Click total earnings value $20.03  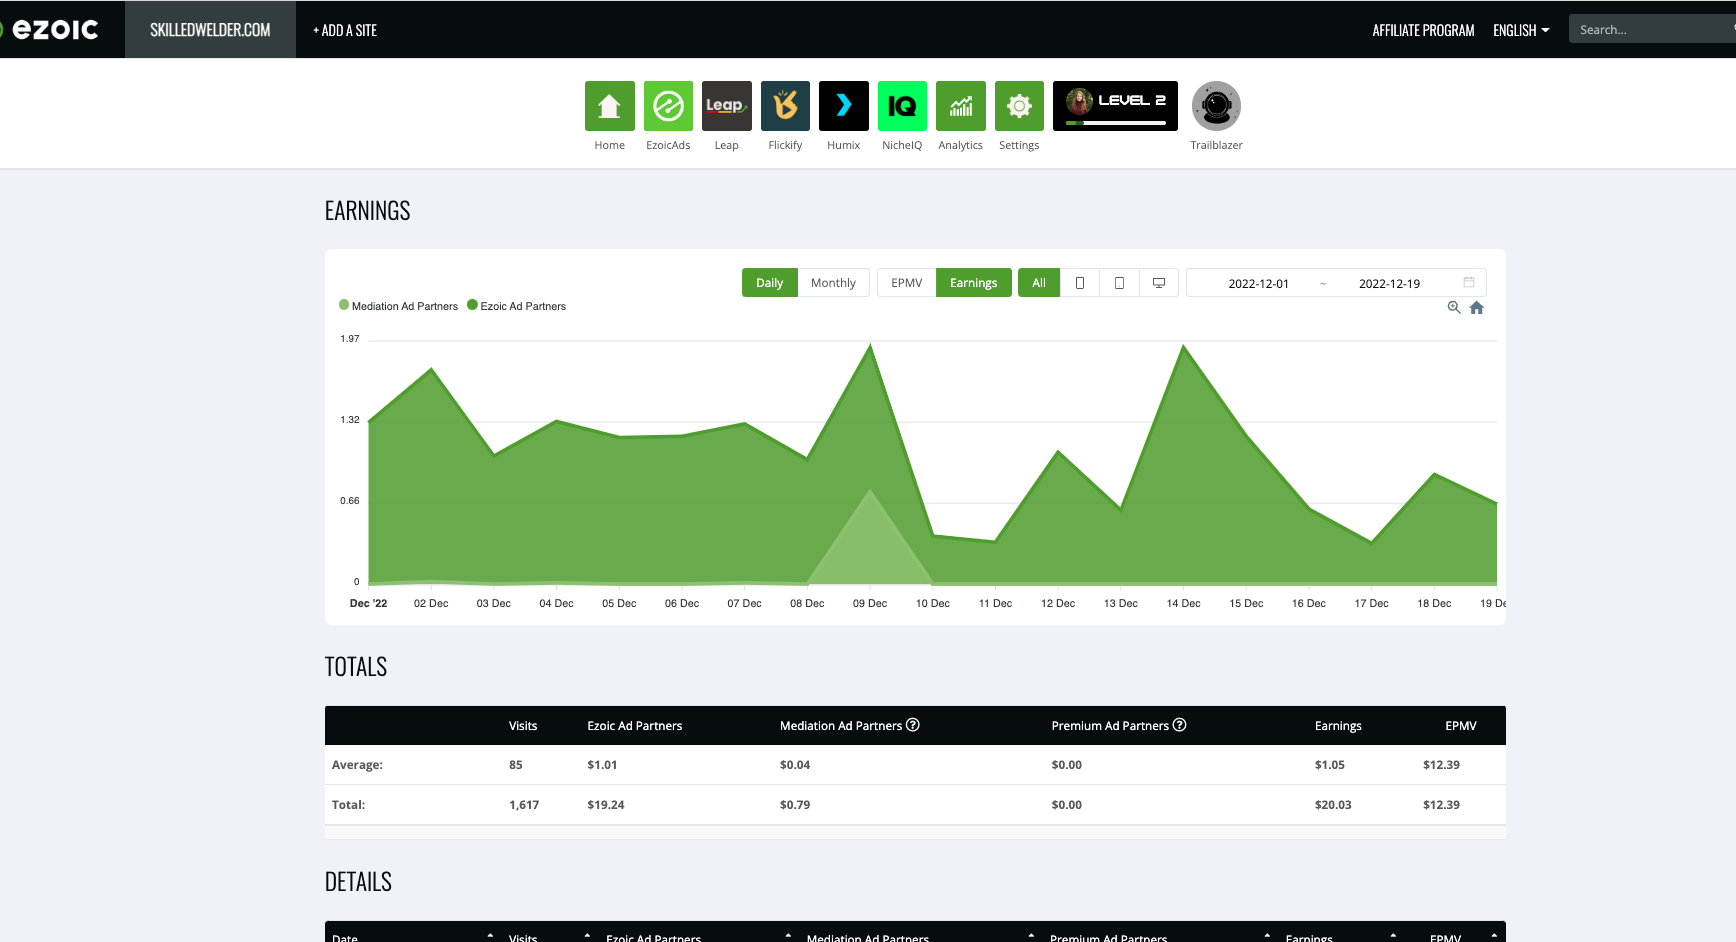pos(1333,805)
